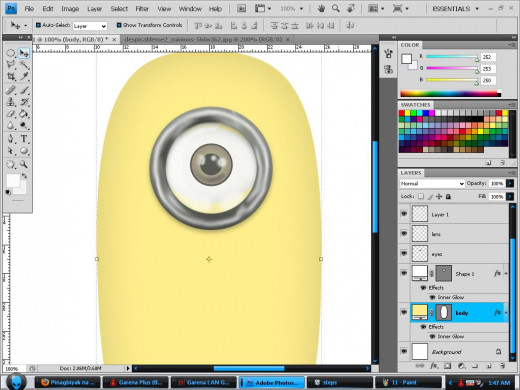Select the Eraser tool
This screenshot has height=390, width=520.
click(11, 114)
